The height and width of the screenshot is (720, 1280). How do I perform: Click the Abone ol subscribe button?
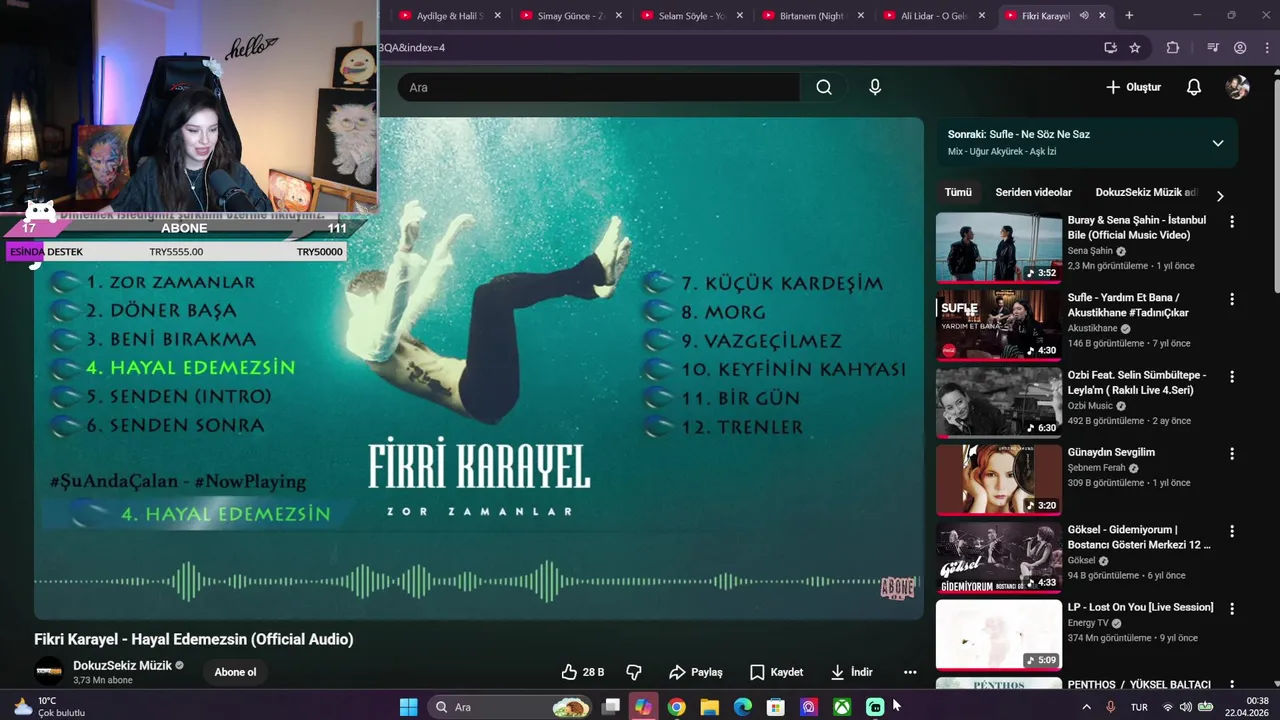[235, 672]
